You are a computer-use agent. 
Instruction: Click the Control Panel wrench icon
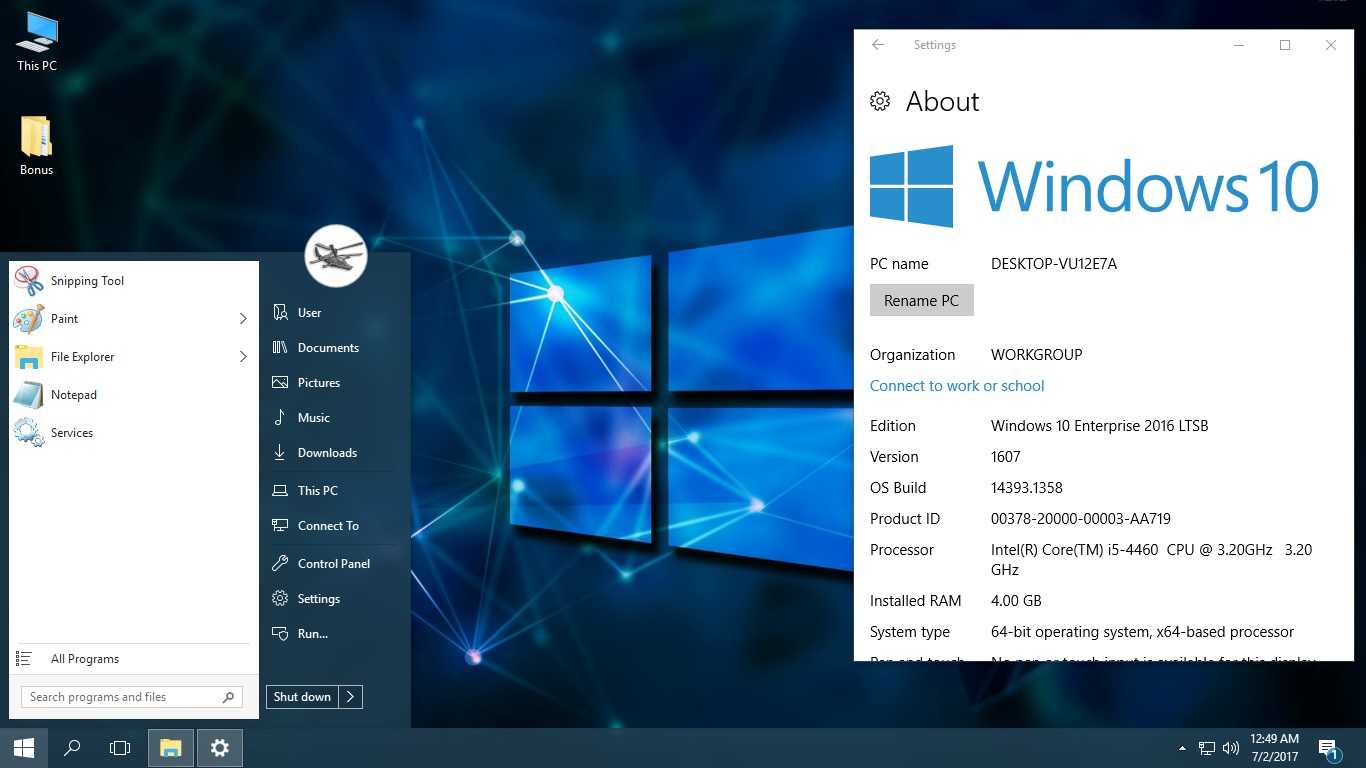(280, 564)
